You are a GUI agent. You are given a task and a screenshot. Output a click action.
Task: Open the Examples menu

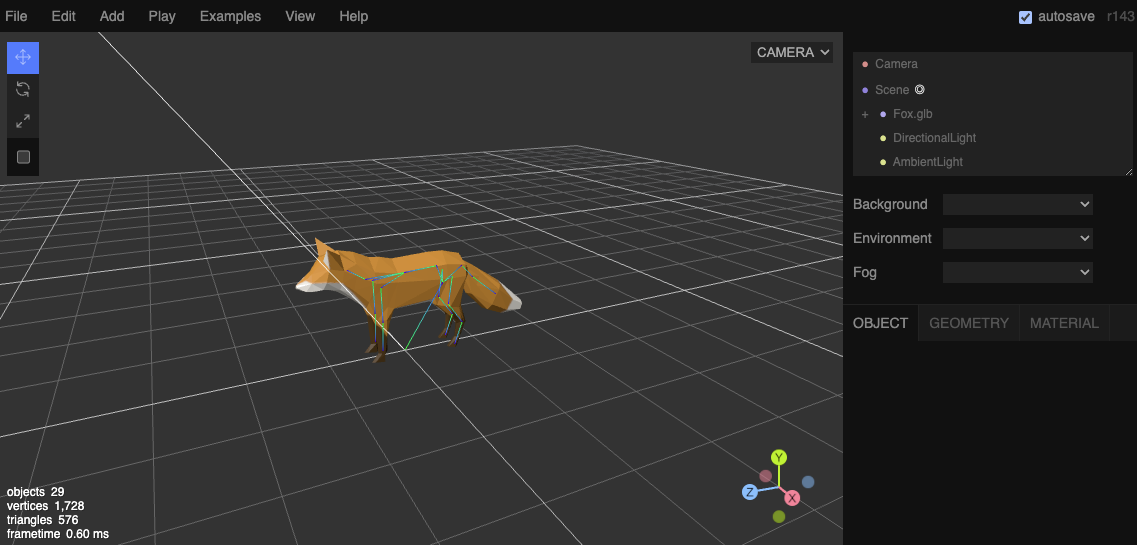click(230, 16)
